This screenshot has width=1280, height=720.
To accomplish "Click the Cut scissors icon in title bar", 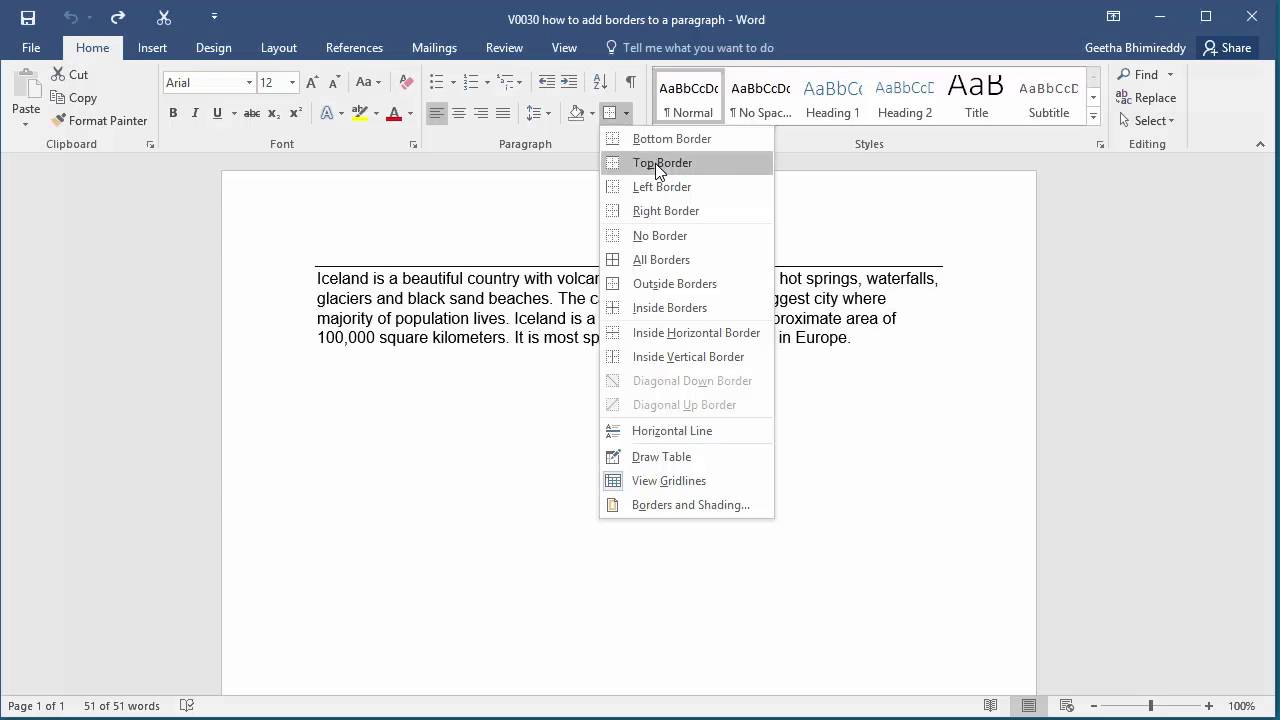I will pos(165,18).
